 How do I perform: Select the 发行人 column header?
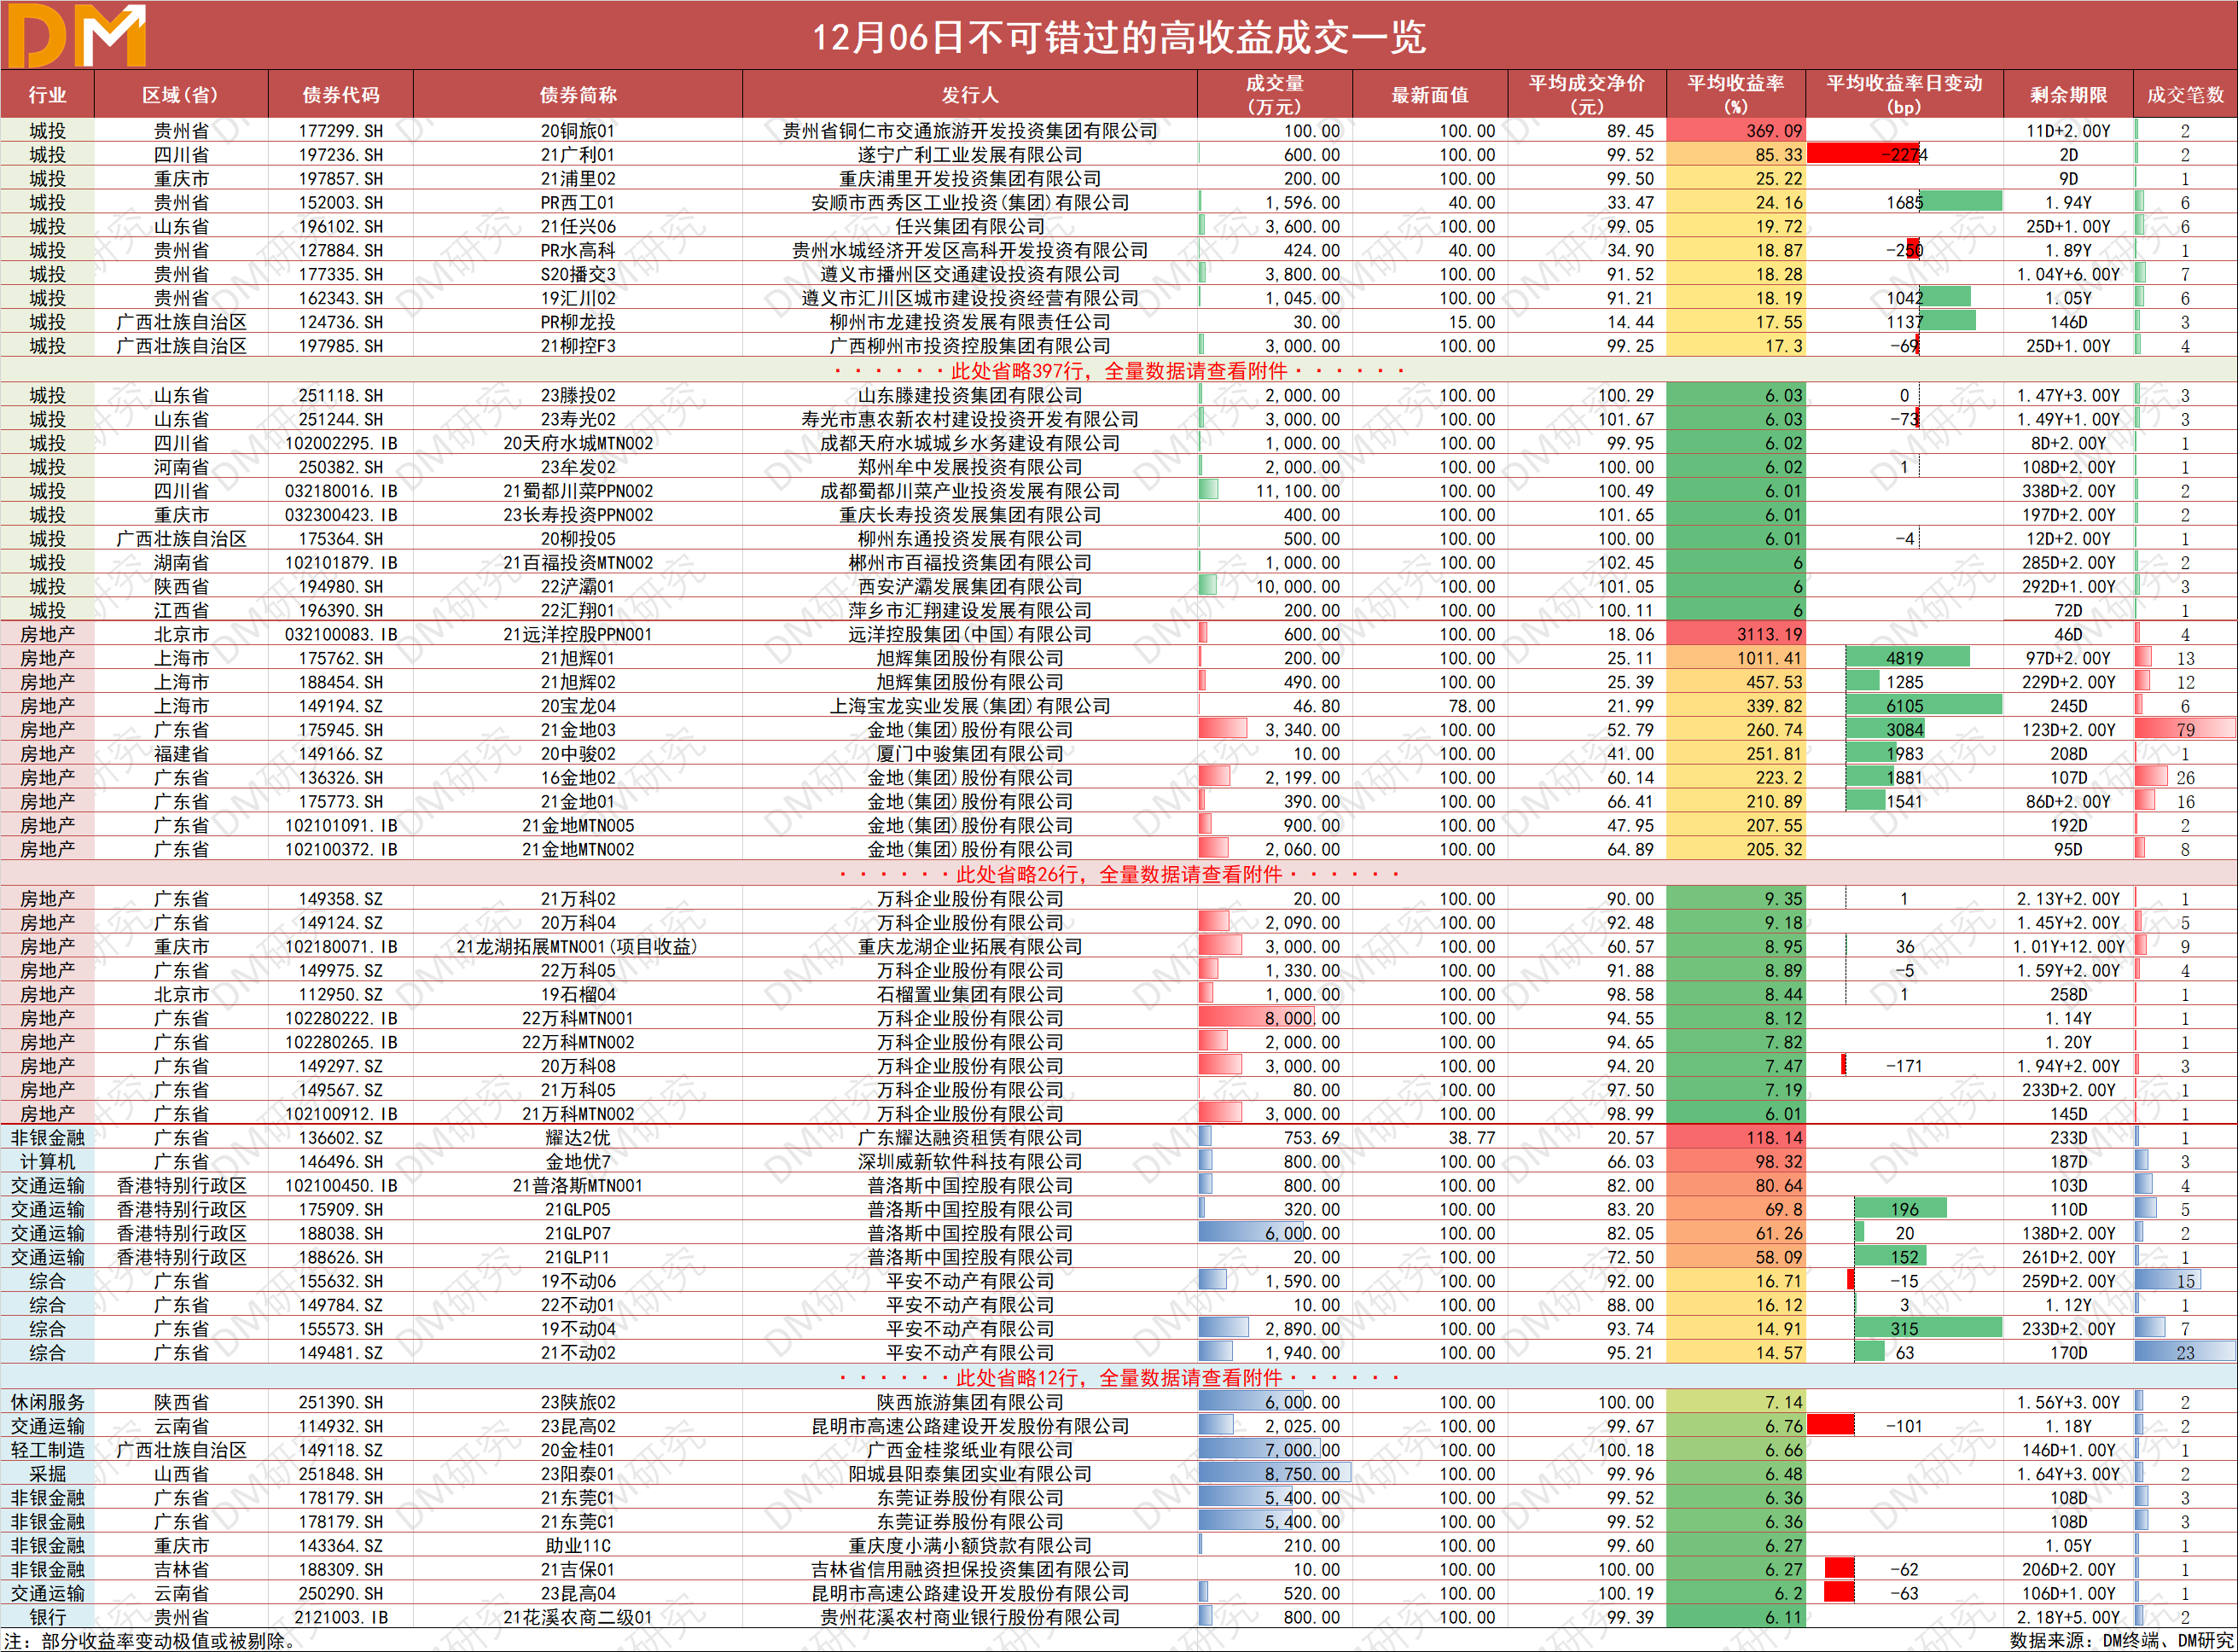970,95
